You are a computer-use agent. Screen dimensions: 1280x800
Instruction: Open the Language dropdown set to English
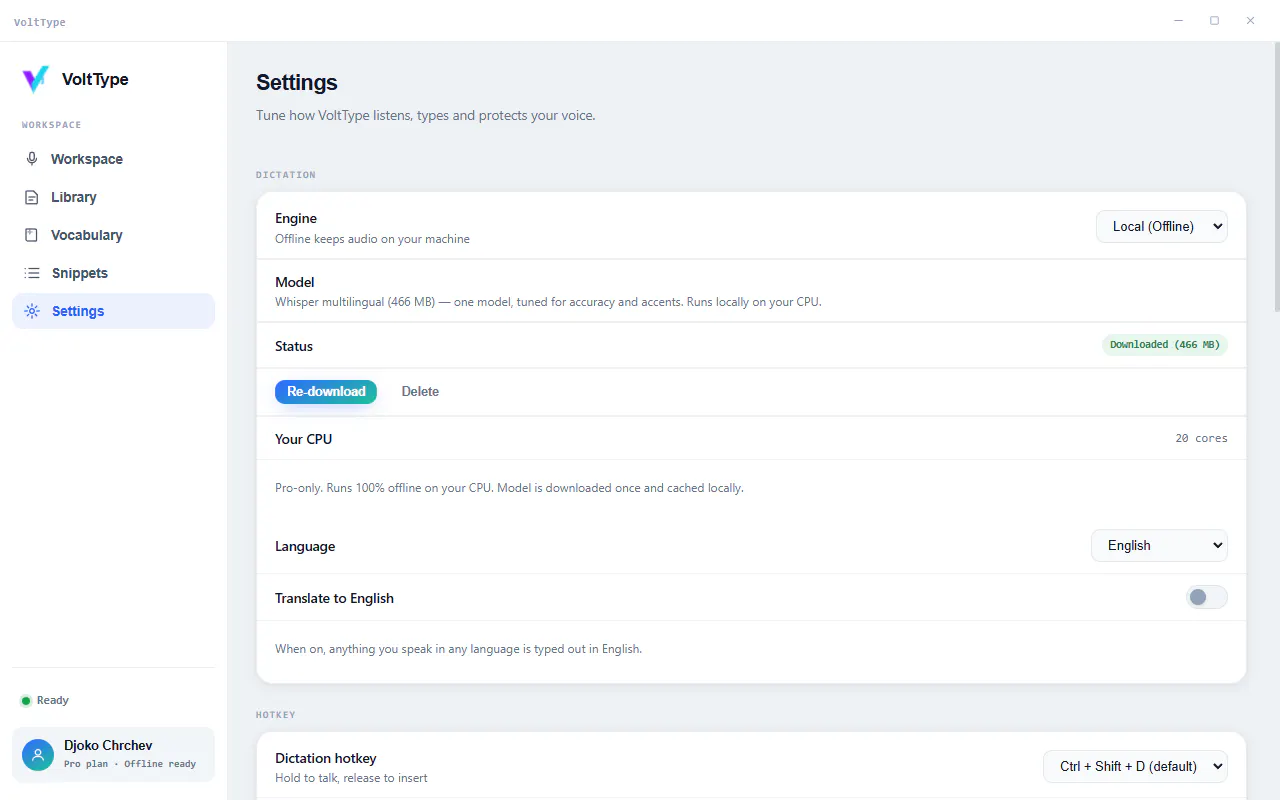(1159, 546)
